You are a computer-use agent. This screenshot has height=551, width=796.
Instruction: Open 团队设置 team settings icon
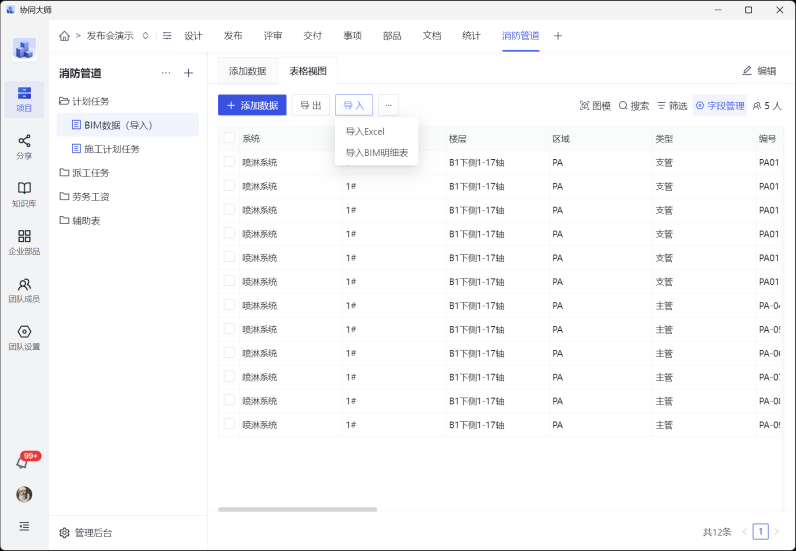click(x=24, y=332)
